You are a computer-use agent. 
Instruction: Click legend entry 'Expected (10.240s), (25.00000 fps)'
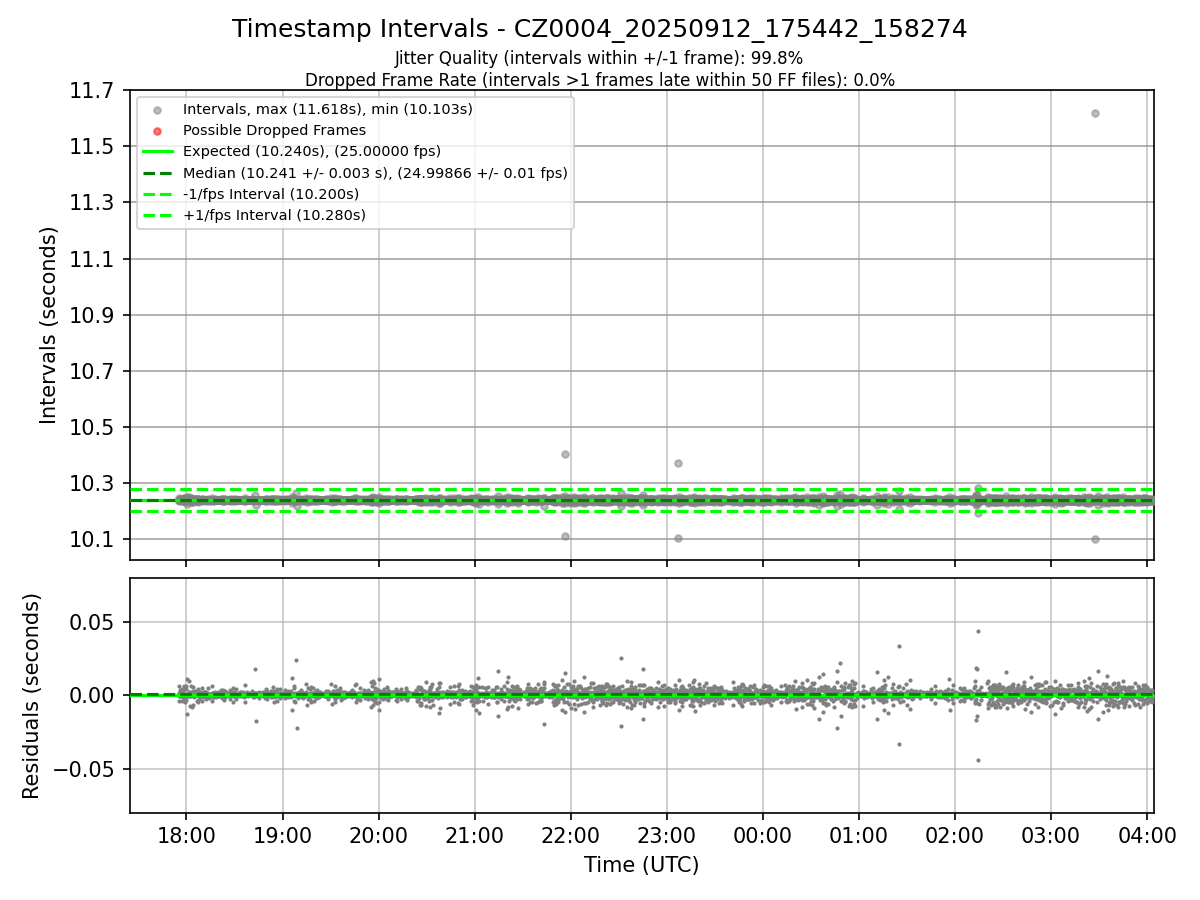(x=312, y=151)
